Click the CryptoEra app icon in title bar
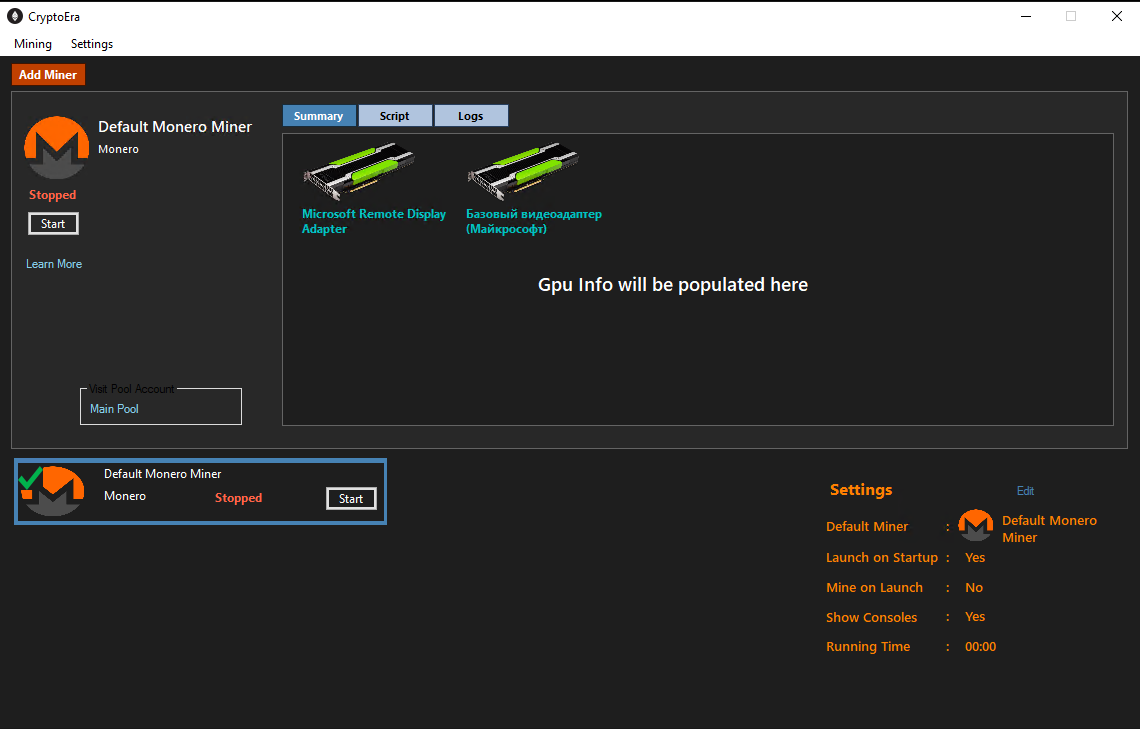Image resolution: width=1140 pixels, height=729 pixels. pyautogui.click(x=15, y=16)
